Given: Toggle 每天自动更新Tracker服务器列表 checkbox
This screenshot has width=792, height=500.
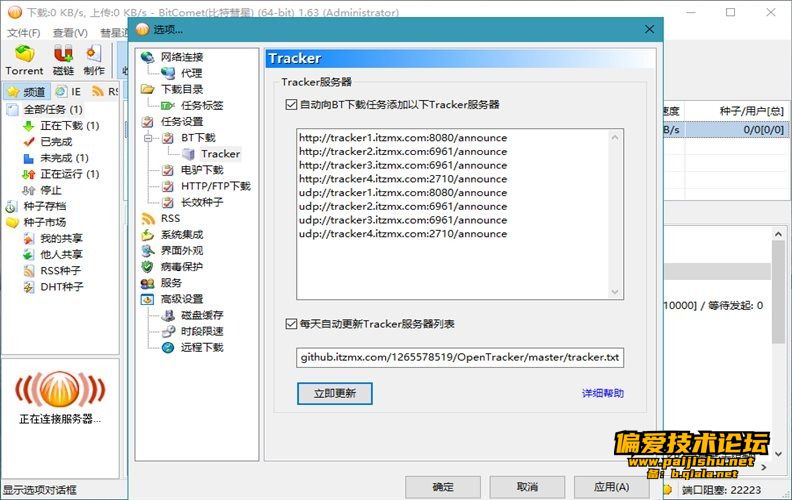Looking at the screenshot, I should pos(291,324).
